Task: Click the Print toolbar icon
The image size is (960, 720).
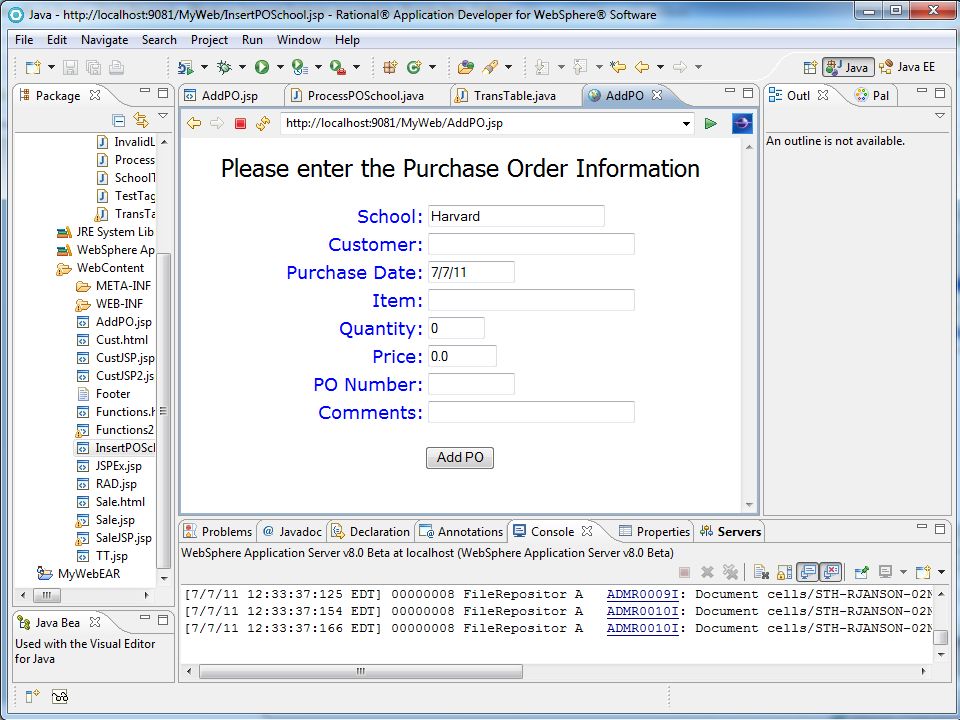Action: (x=116, y=67)
